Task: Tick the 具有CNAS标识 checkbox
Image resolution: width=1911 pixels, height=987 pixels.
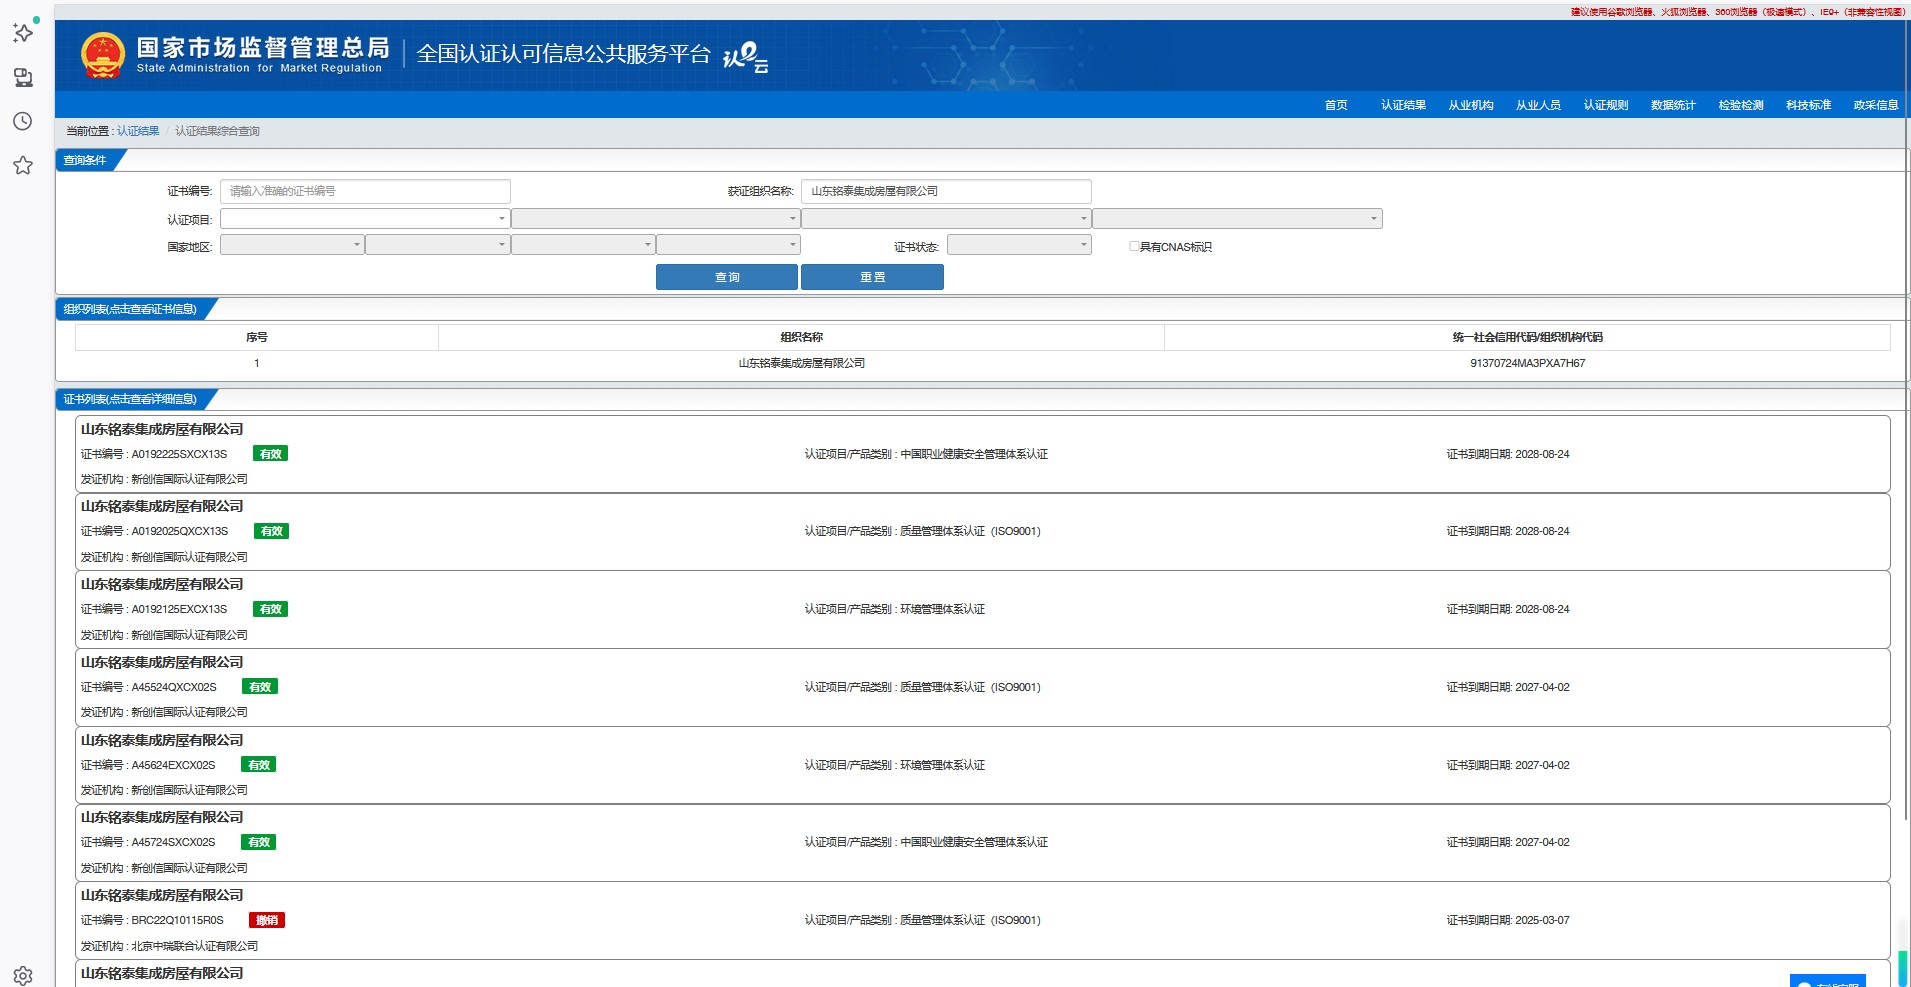Action: coord(1134,246)
